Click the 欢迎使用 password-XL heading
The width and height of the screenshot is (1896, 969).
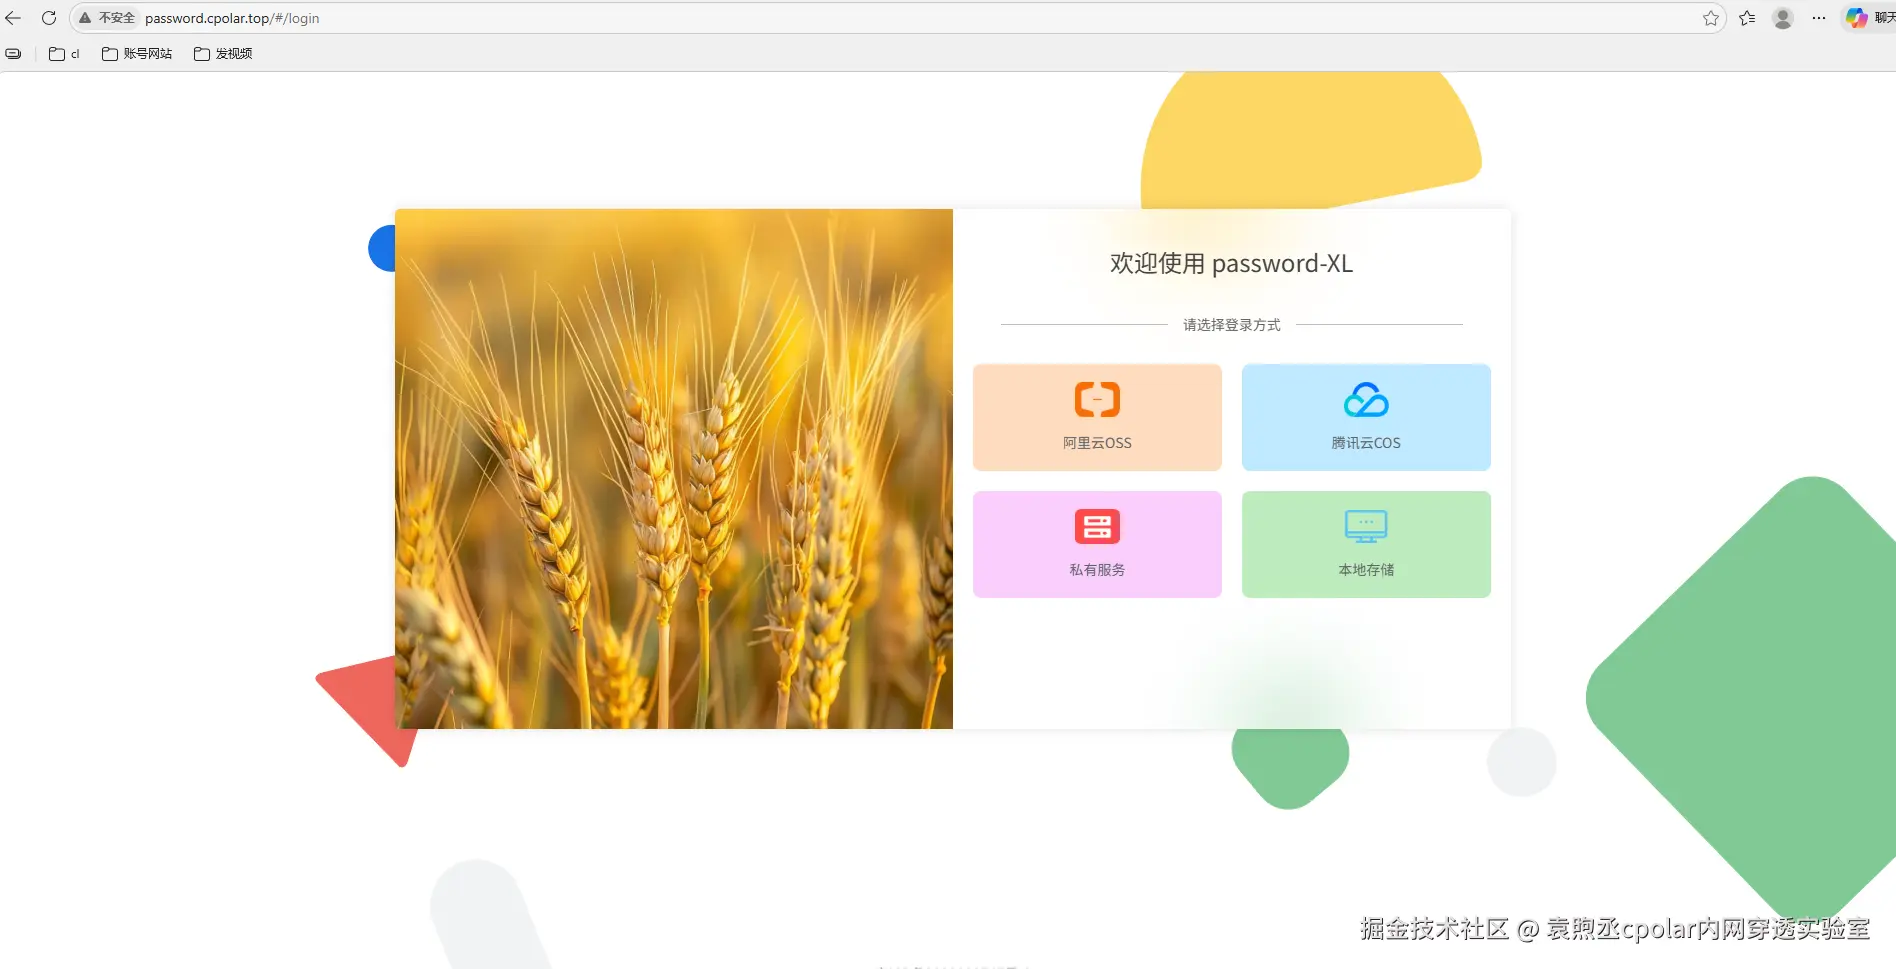pos(1231,263)
